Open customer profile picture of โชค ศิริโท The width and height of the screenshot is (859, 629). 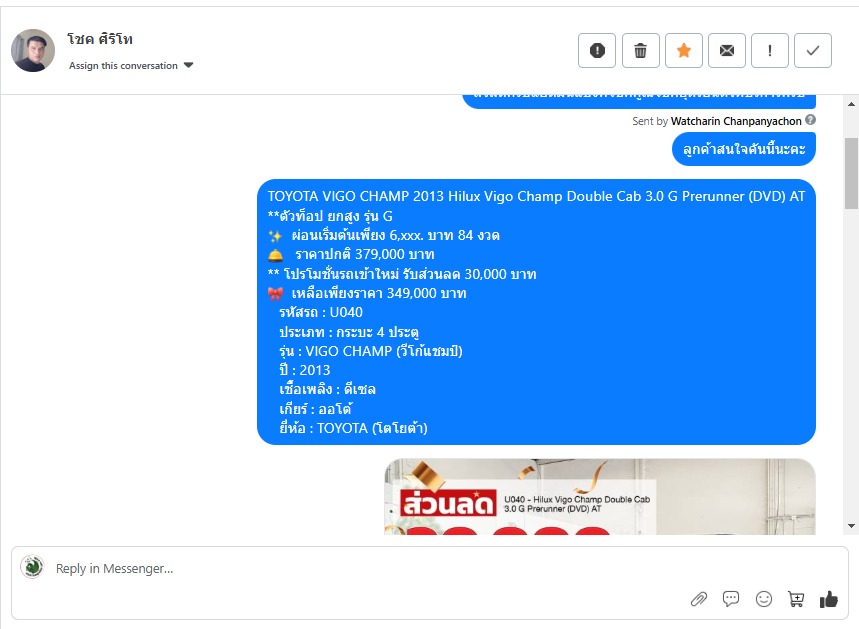click(33, 50)
